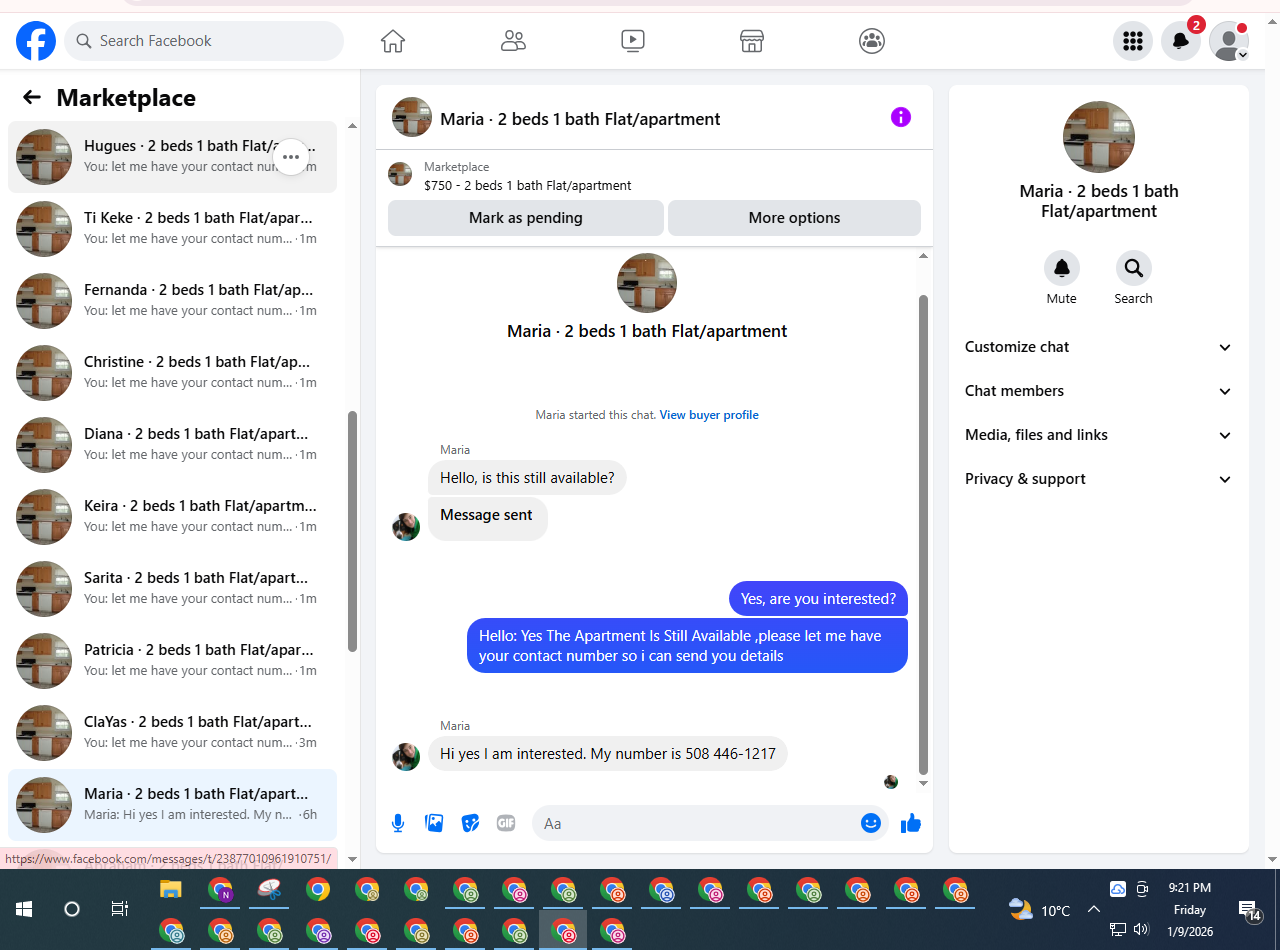Viewport: 1280px width, 950px height.
Task: Click the 'Yes, are you interested?' message bubble
Action: 818,599
